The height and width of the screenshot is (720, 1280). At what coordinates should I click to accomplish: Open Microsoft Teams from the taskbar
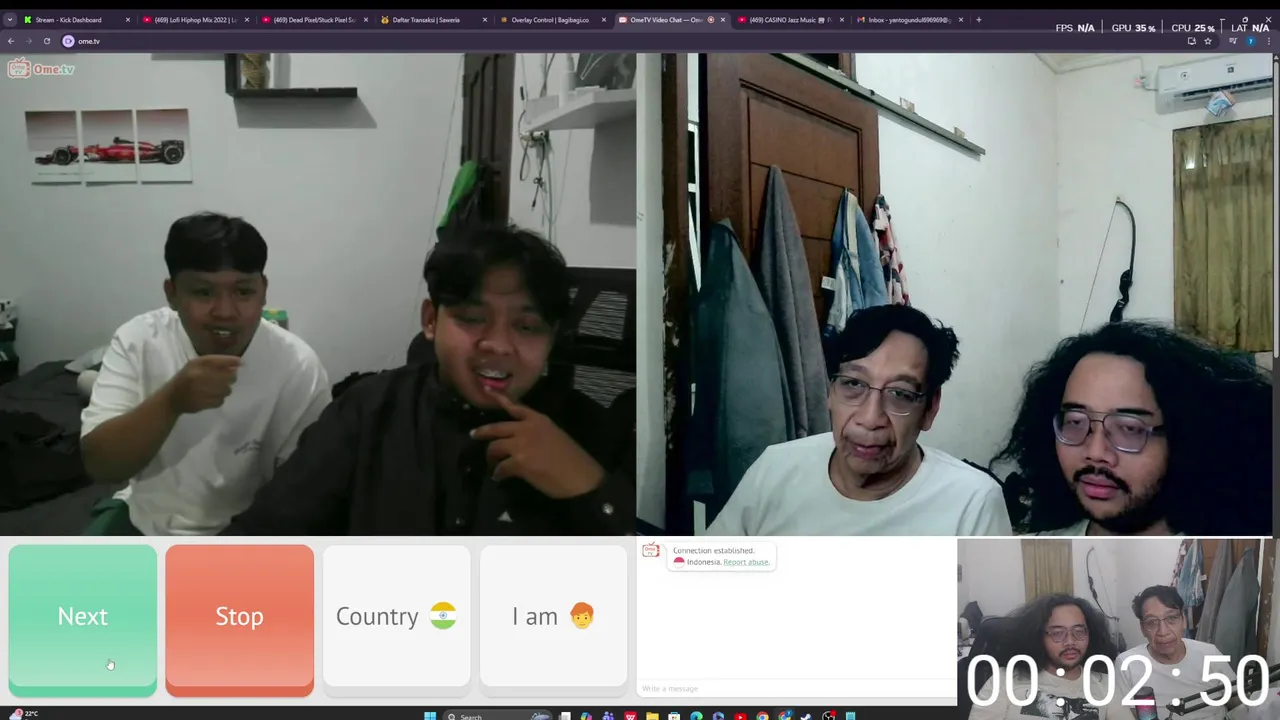(x=608, y=716)
